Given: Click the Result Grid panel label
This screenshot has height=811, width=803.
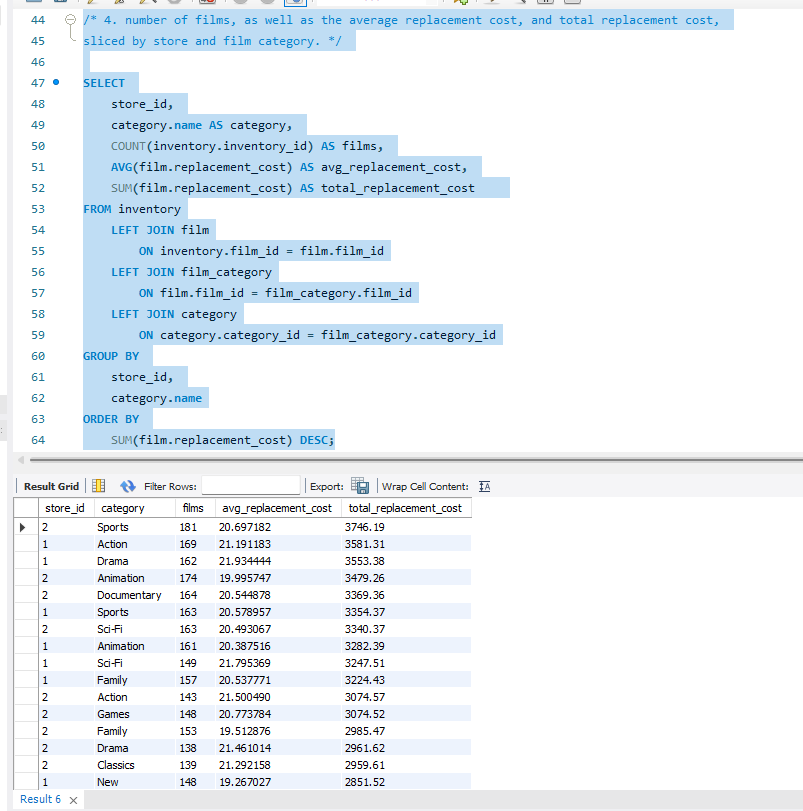Looking at the screenshot, I should pos(50,485).
